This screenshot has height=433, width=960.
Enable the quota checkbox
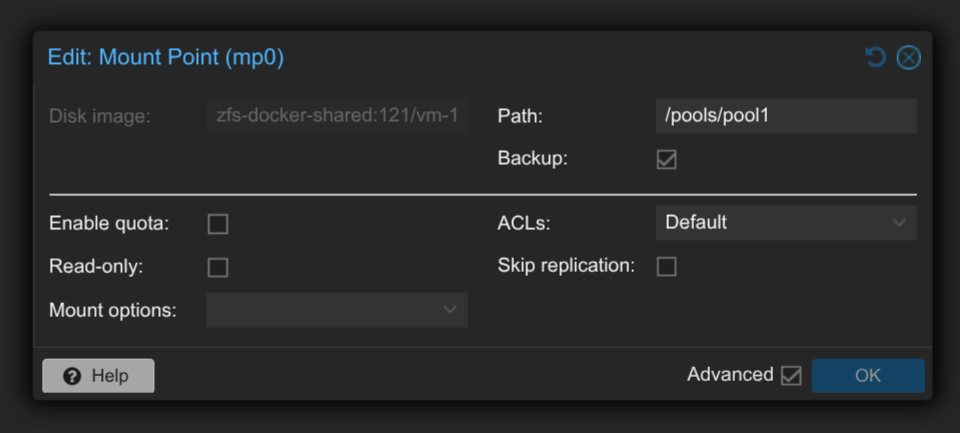(218, 224)
